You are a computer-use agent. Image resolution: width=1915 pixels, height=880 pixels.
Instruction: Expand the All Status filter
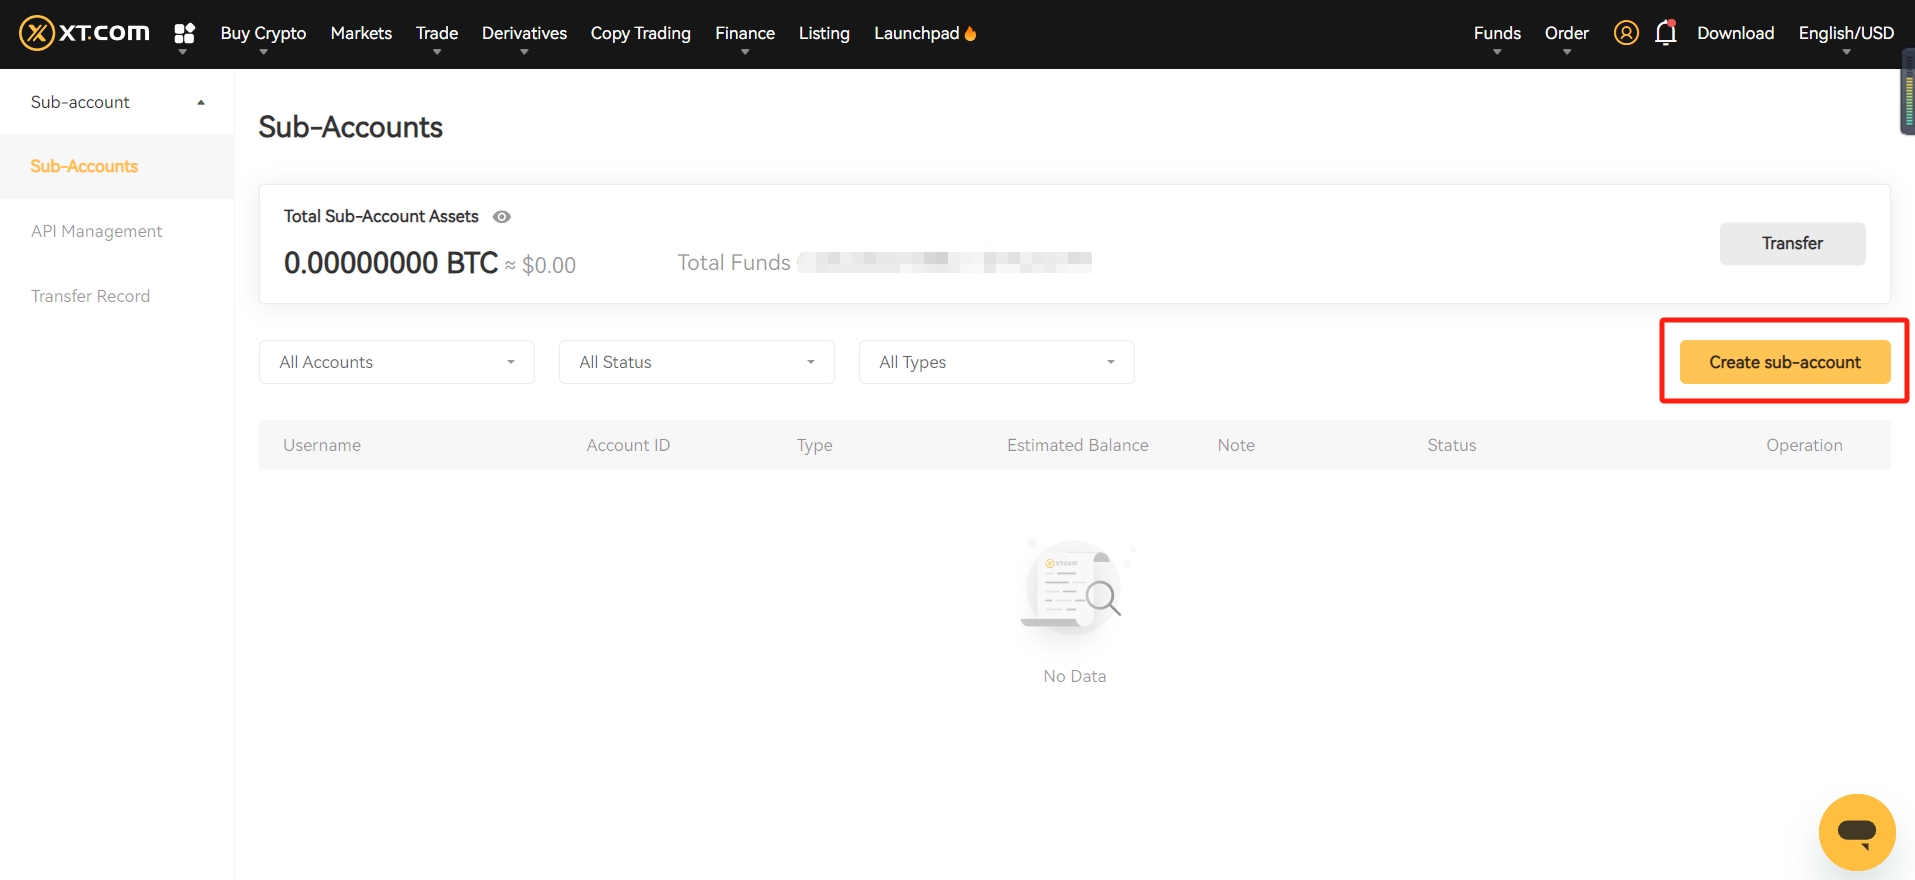pos(696,362)
